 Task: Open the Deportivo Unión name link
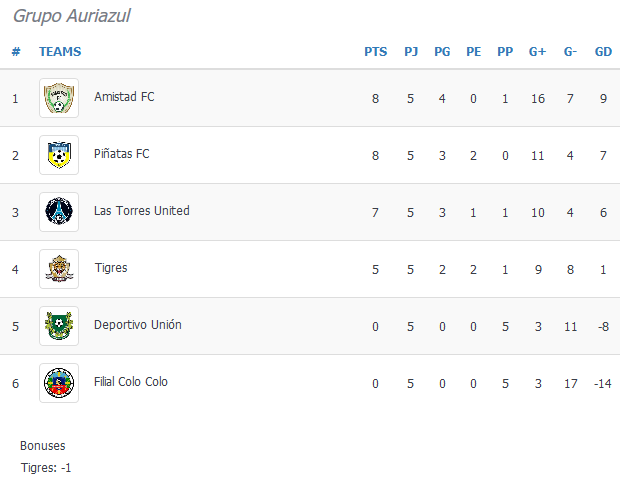pos(138,325)
